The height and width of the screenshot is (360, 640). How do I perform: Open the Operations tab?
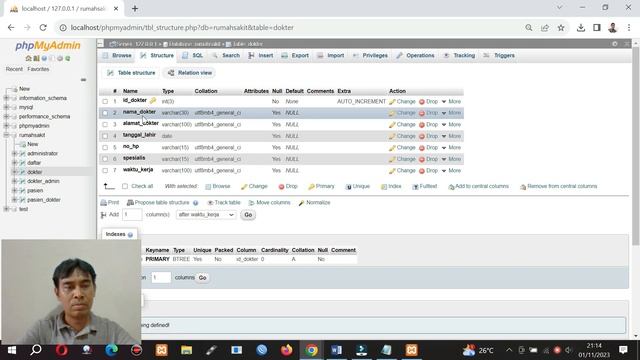pos(416,56)
